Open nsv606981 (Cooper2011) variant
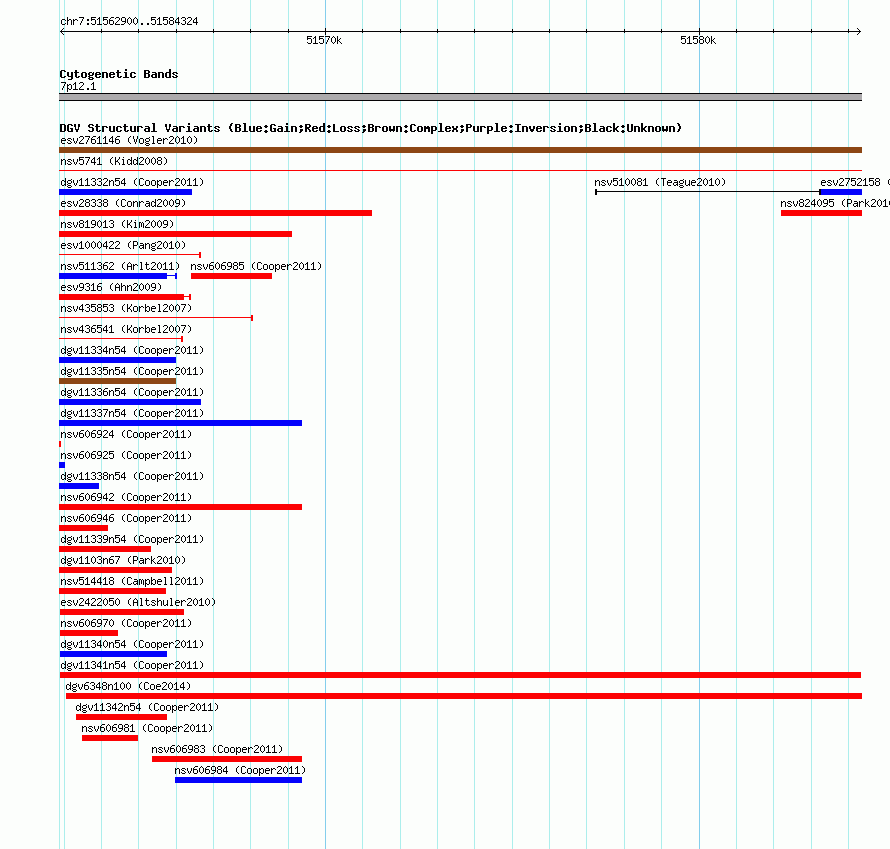The image size is (890, 849). click(x=147, y=728)
